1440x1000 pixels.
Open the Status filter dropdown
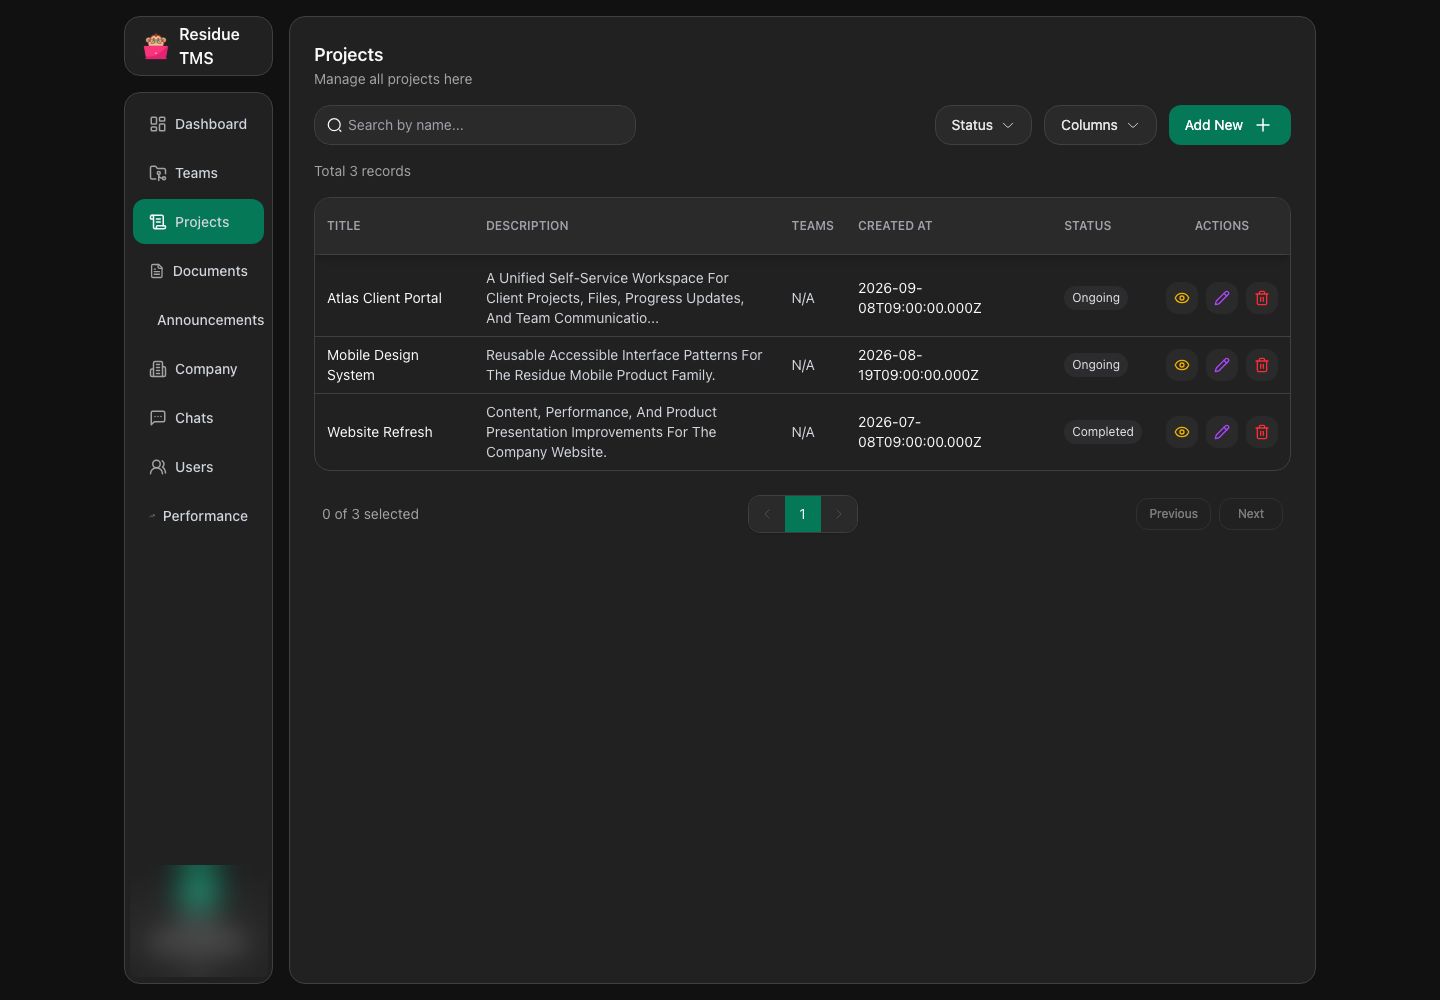tap(983, 125)
